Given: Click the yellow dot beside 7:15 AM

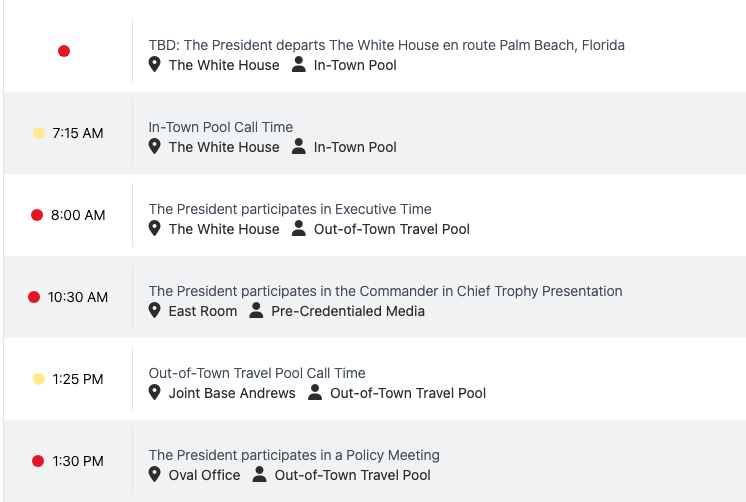Looking at the screenshot, I should click(39, 133).
